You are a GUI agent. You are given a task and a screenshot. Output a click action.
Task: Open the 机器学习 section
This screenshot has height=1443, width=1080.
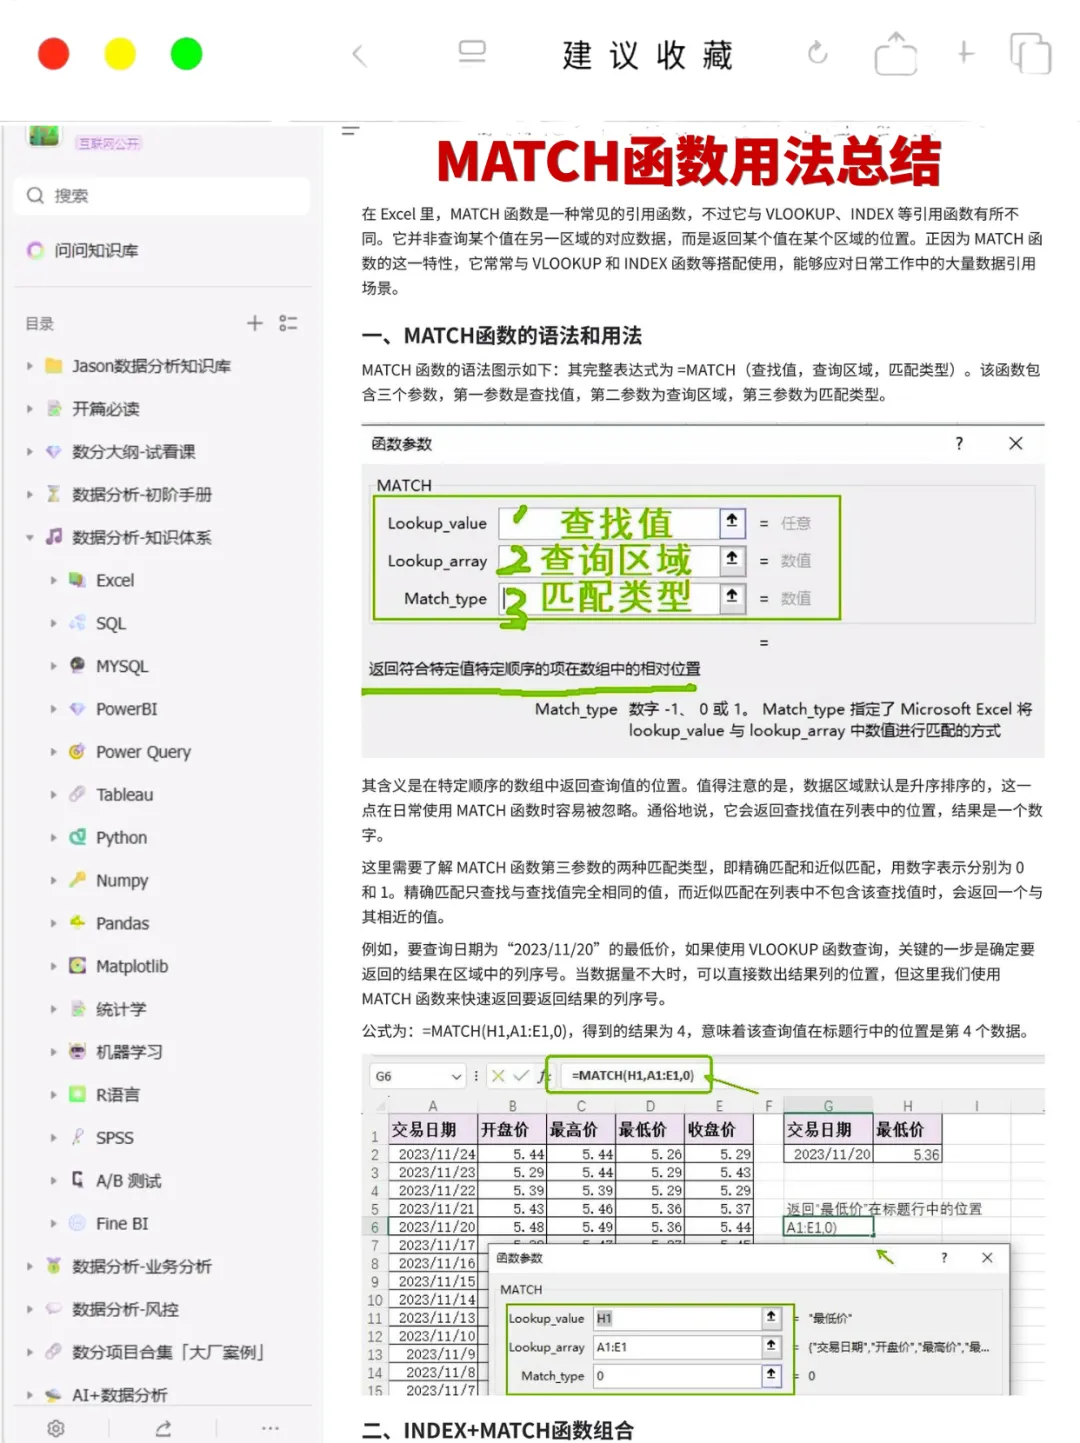(x=129, y=1052)
